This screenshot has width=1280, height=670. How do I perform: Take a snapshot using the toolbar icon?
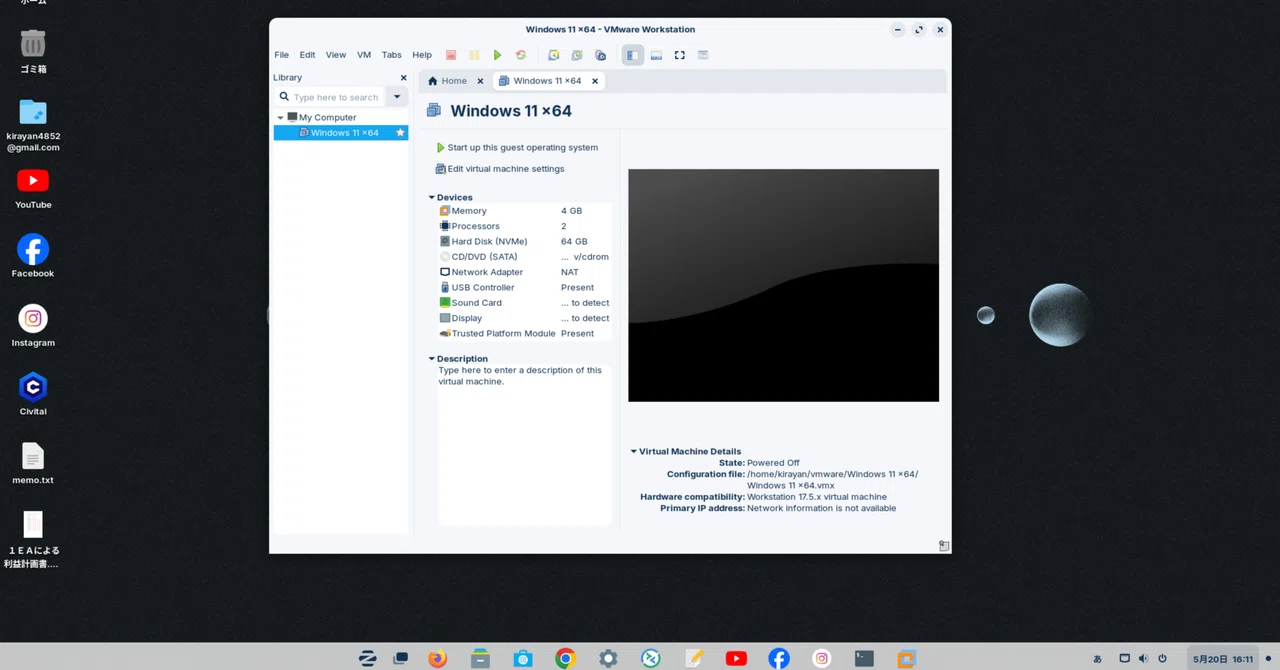click(553, 55)
